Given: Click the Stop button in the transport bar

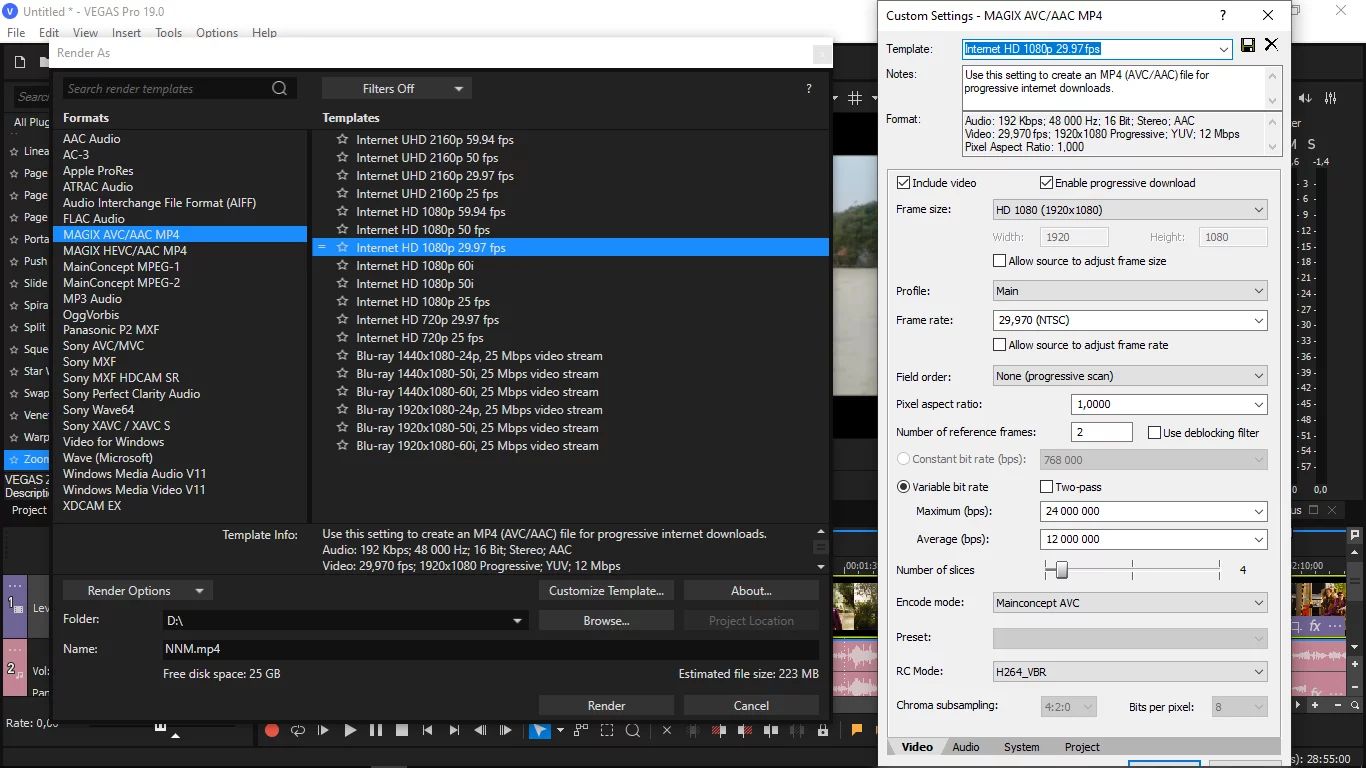Looking at the screenshot, I should 402,731.
